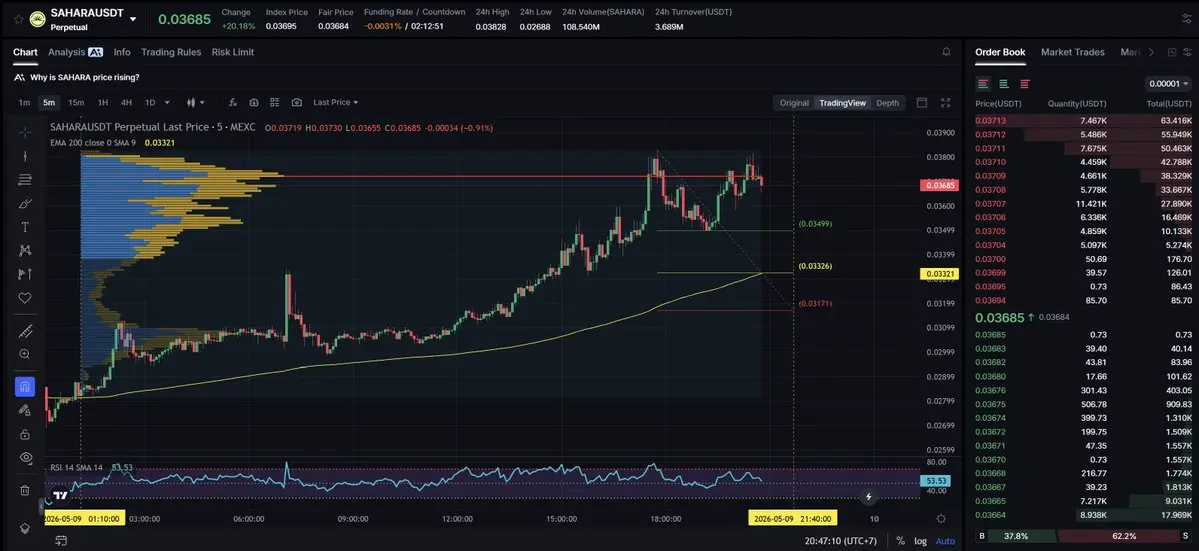Screen dimensions: 1199x551
Task: Switch to the Market Trades tab
Action: click(x=1073, y=52)
